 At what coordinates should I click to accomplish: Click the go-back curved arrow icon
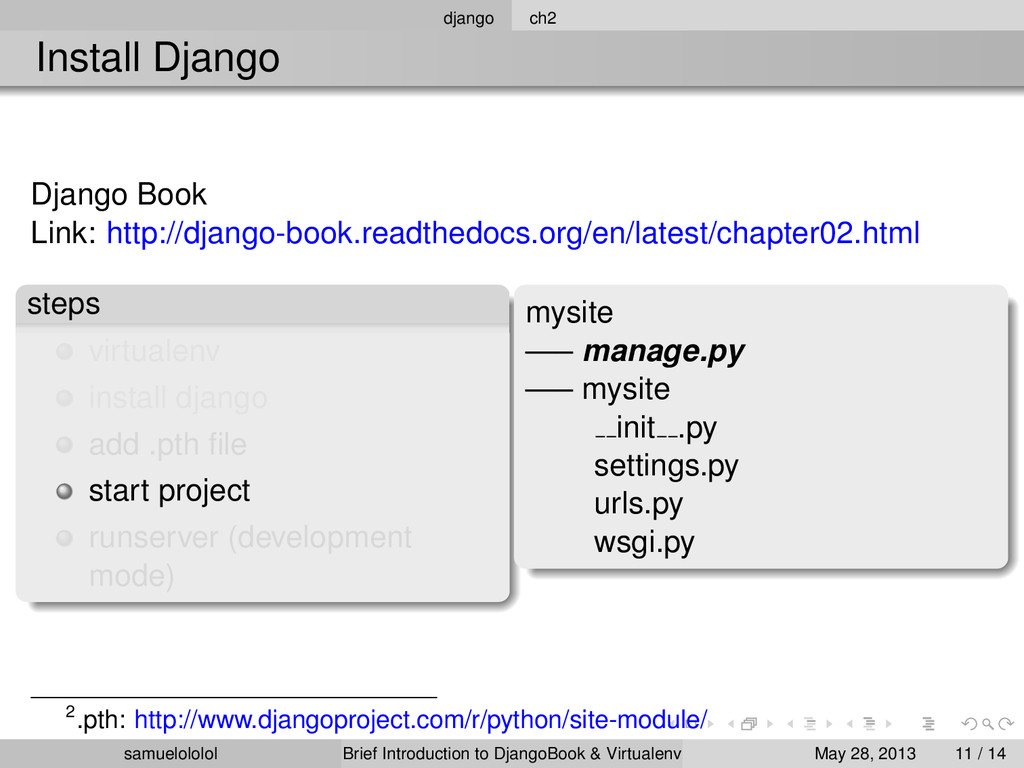point(970,724)
